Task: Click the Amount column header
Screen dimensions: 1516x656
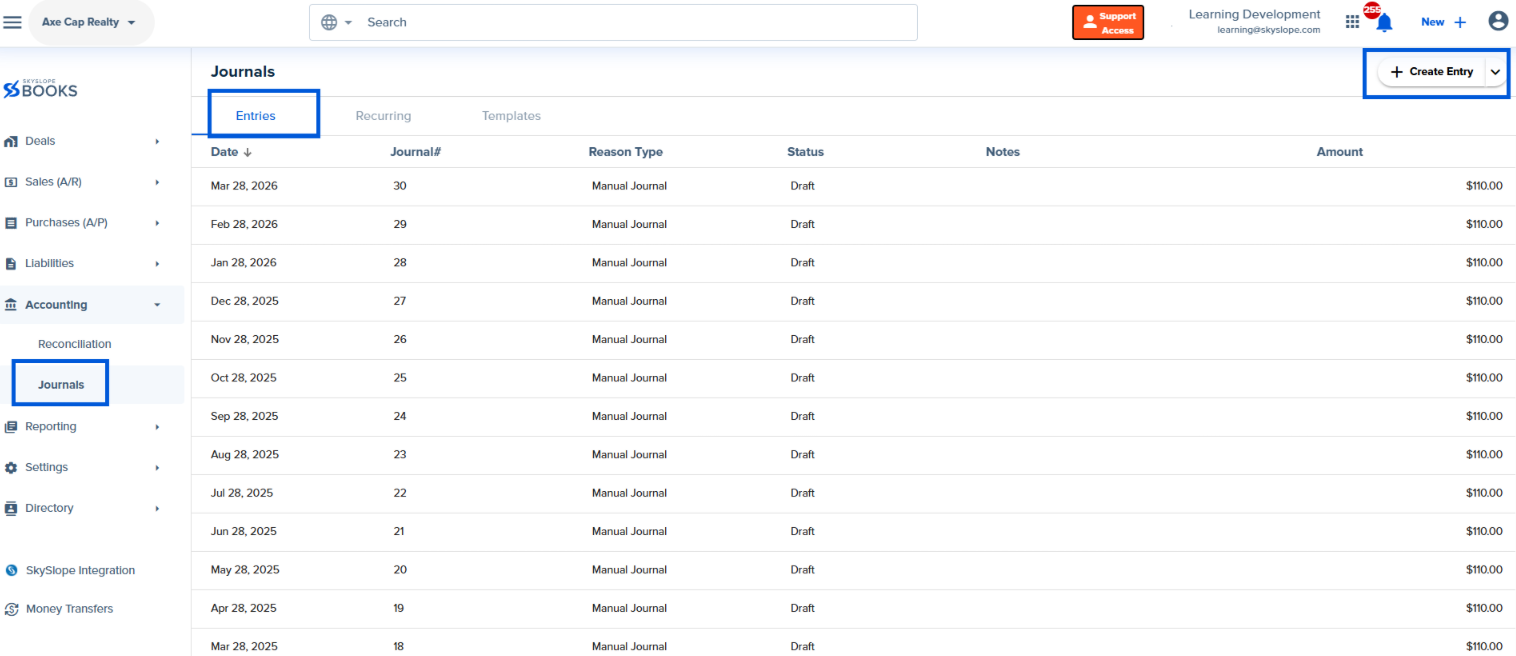Action: [x=1339, y=152]
